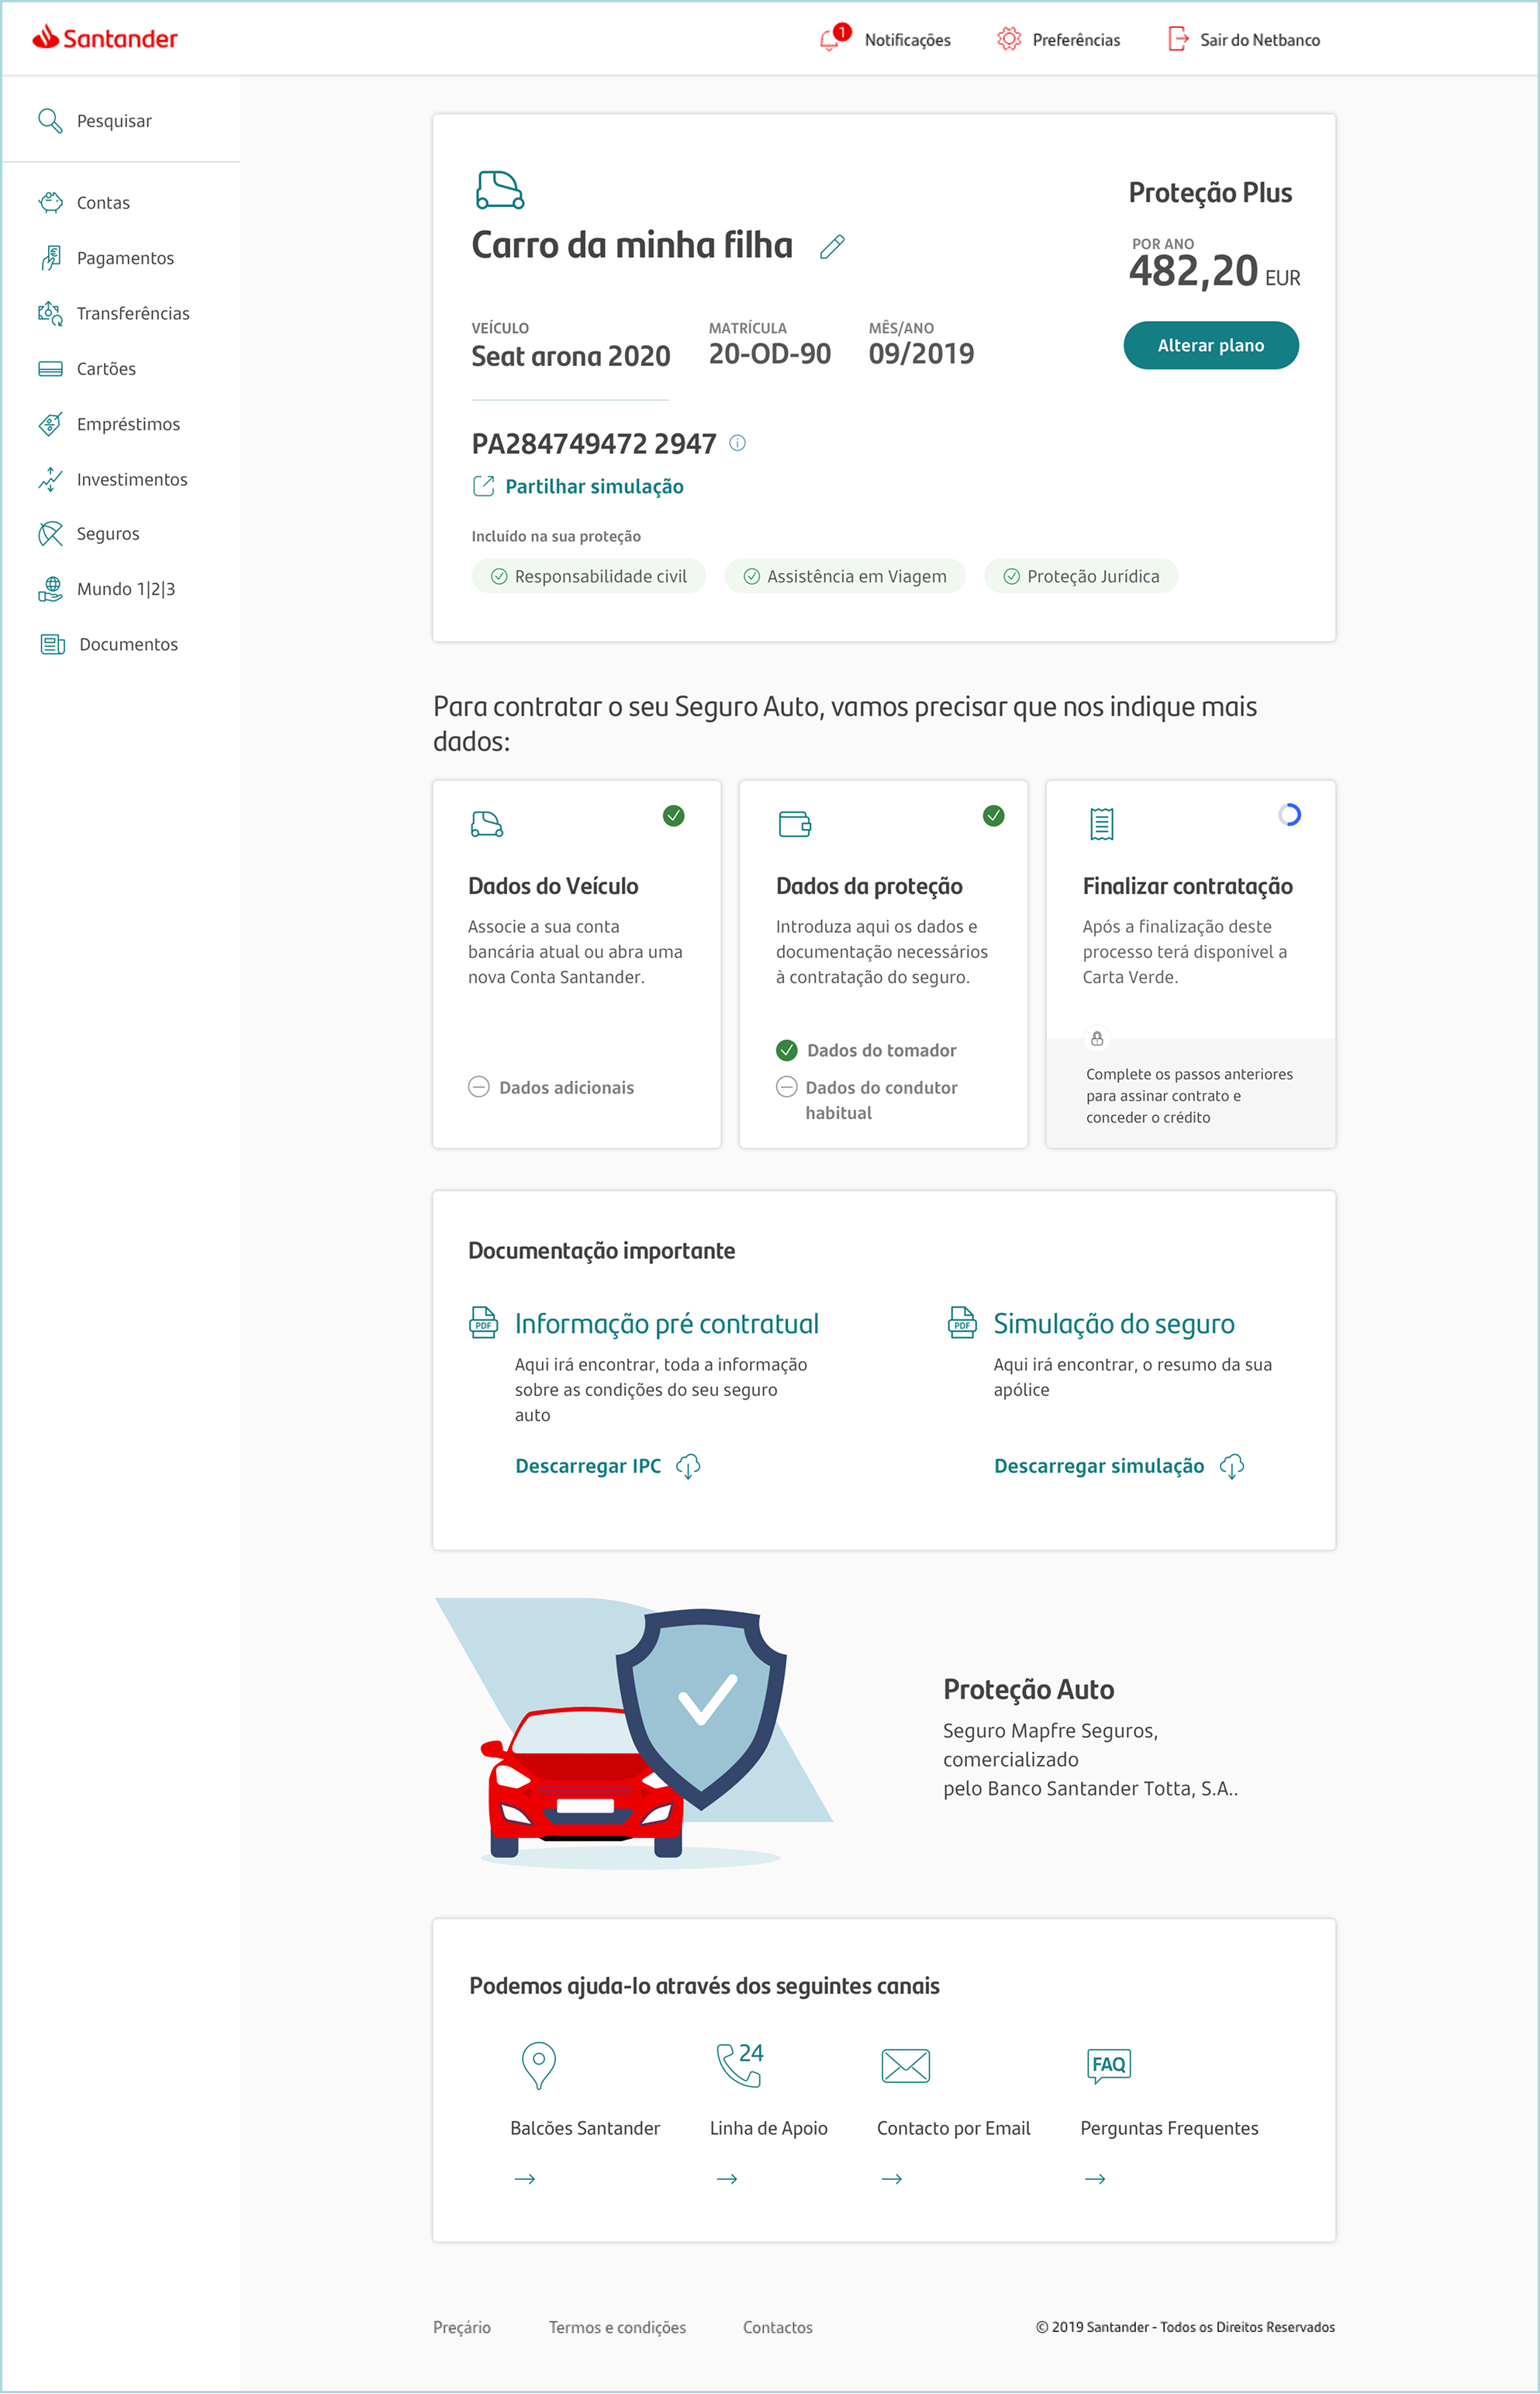This screenshot has width=1540, height=2394.
Task: Click the Seguros umbrella icon
Action: pos(50,534)
